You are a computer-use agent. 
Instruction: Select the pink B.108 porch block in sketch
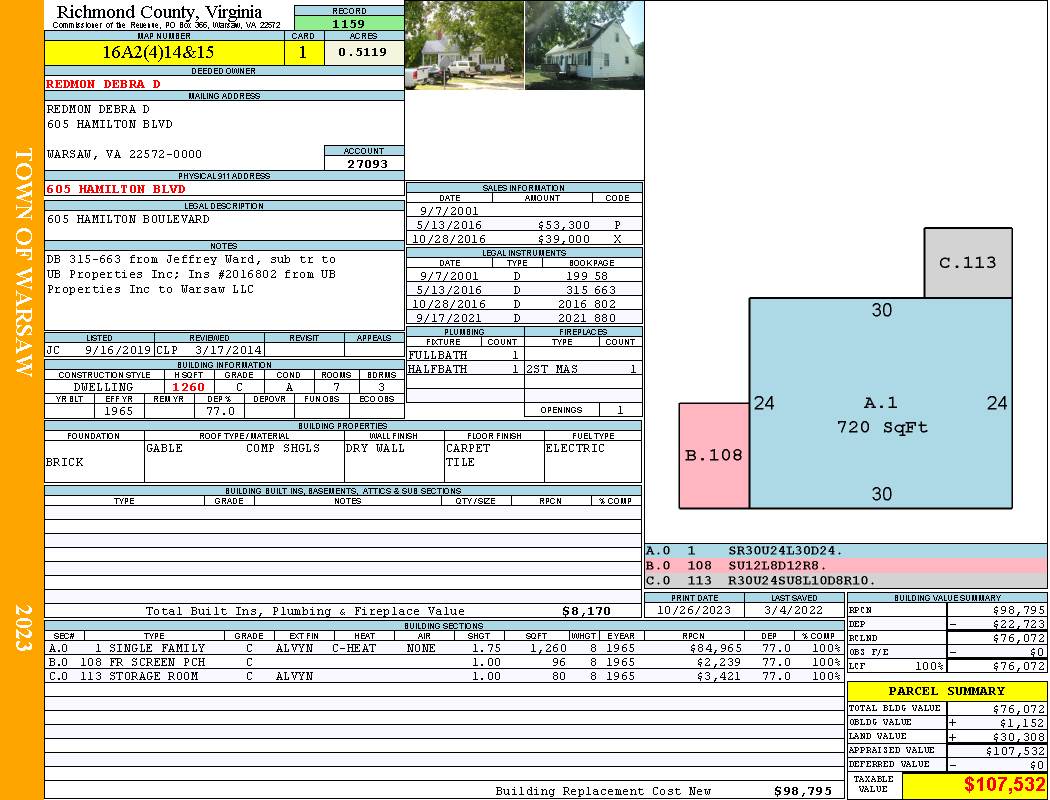click(x=714, y=455)
